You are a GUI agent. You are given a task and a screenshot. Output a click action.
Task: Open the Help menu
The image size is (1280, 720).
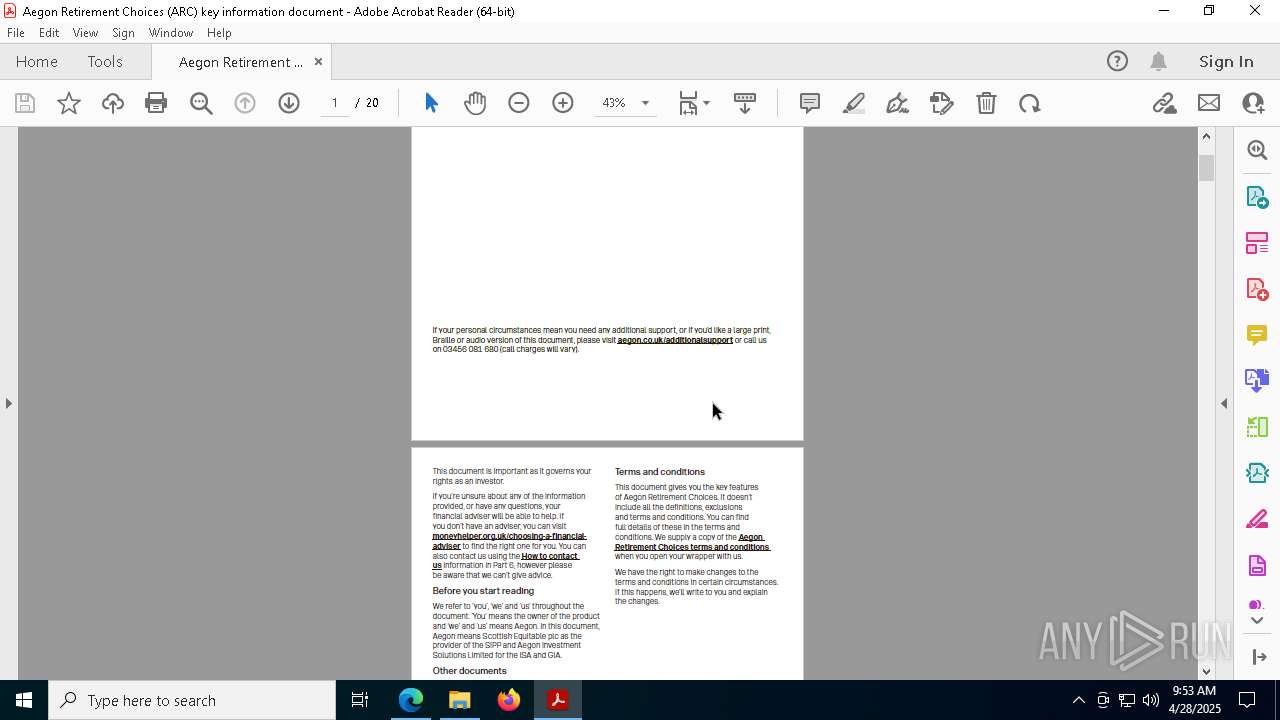219,32
